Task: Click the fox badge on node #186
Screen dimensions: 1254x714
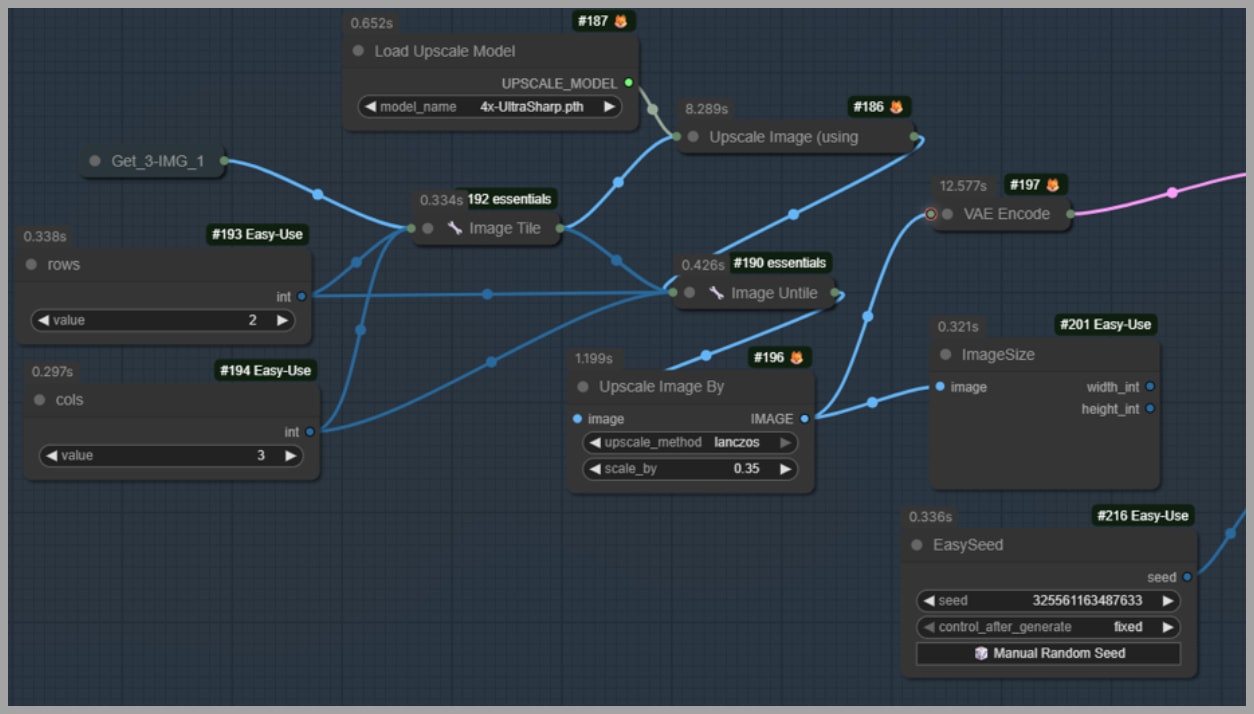Action: pyautogui.click(x=897, y=107)
